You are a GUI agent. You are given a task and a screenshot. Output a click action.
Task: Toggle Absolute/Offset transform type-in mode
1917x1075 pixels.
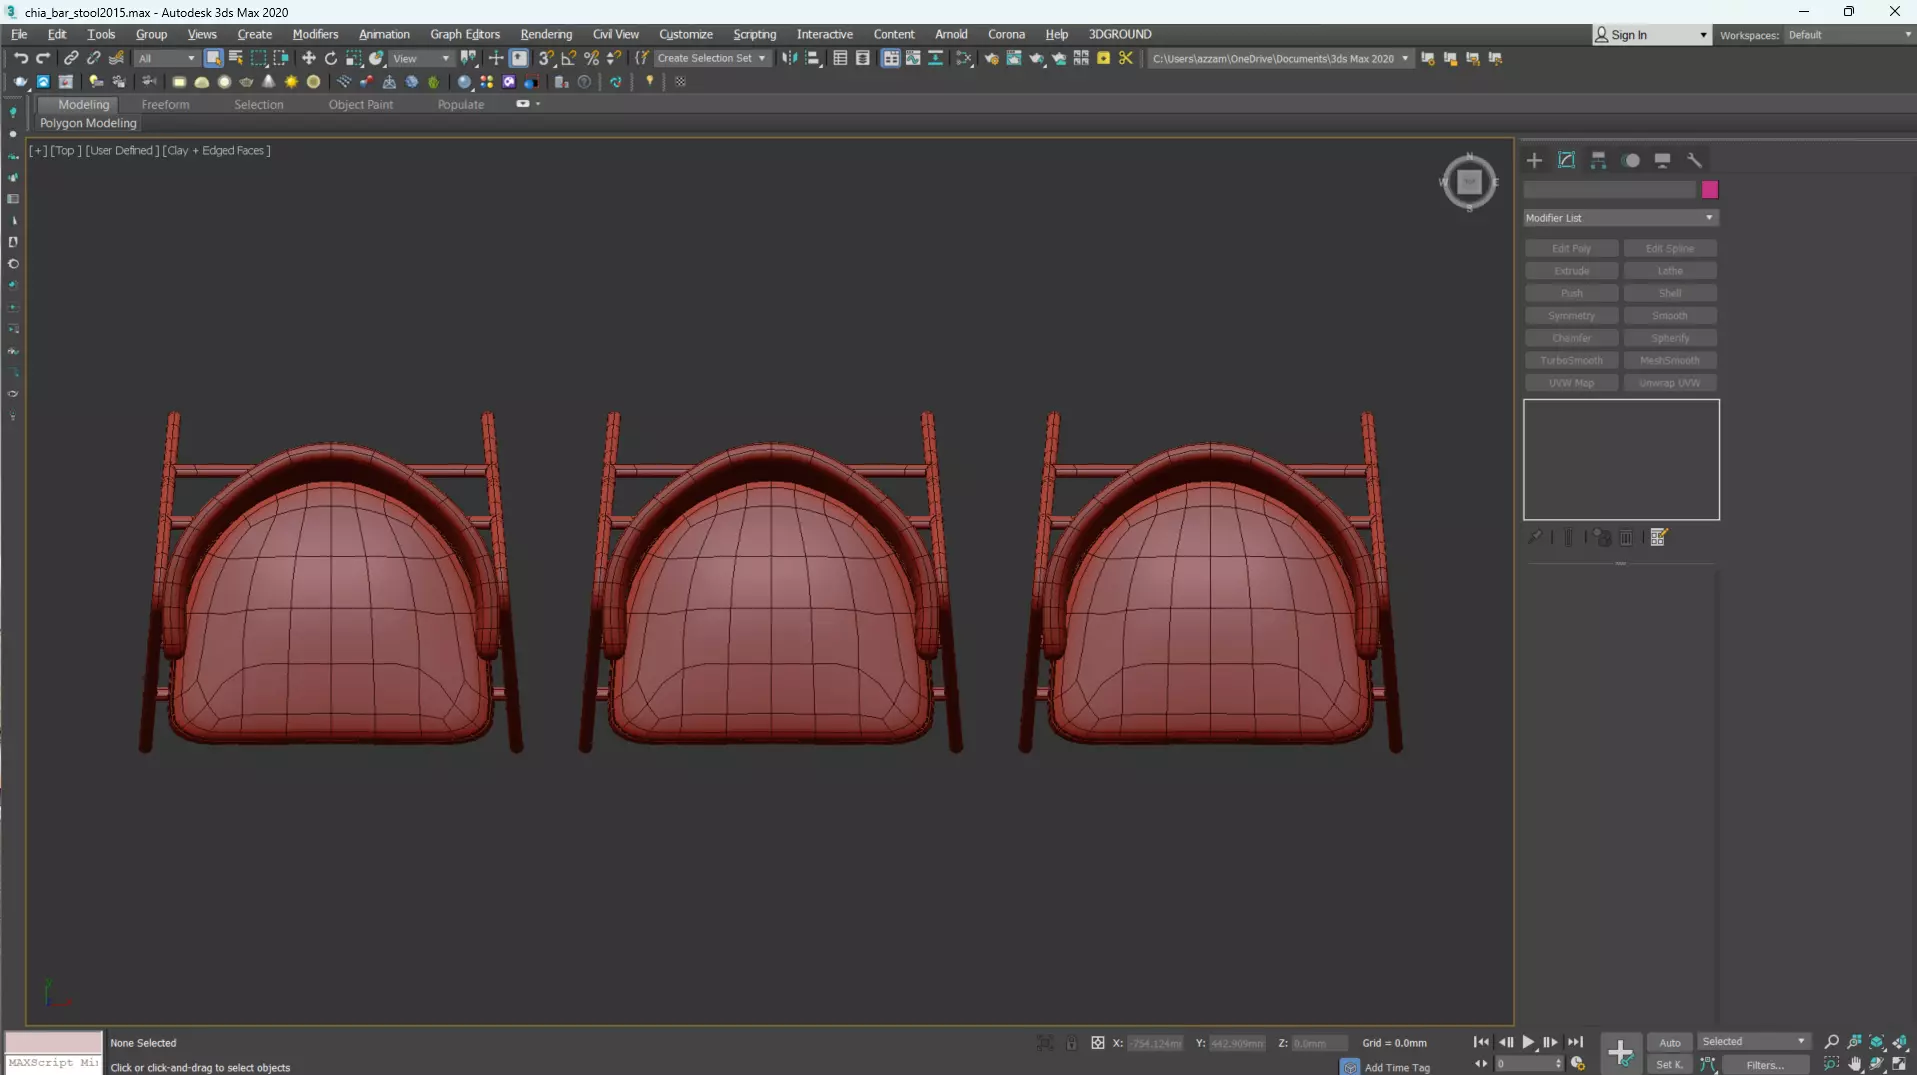(1097, 1043)
